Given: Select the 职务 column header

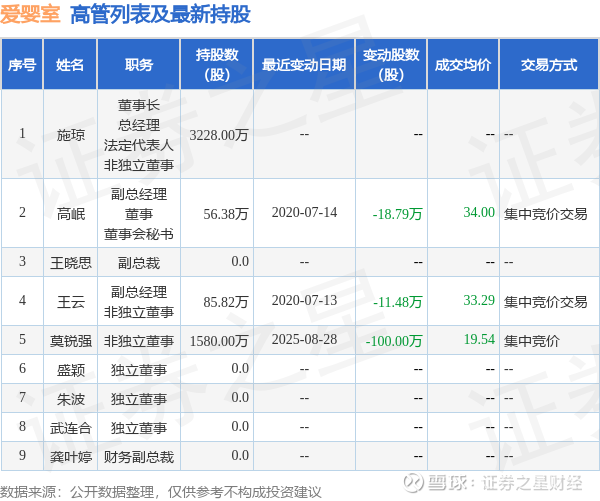Looking at the screenshot, I should pyautogui.click(x=139, y=65).
